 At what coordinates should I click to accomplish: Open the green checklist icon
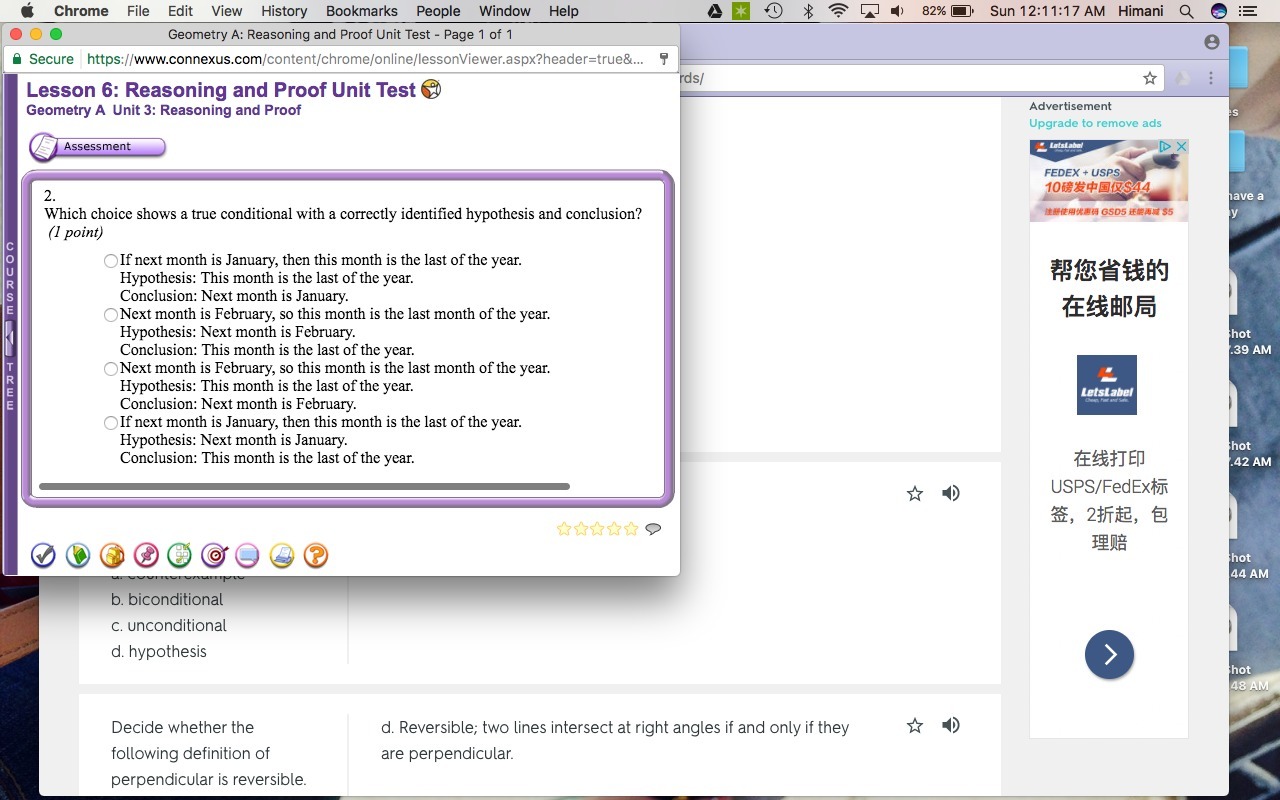[x=180, y=555]
